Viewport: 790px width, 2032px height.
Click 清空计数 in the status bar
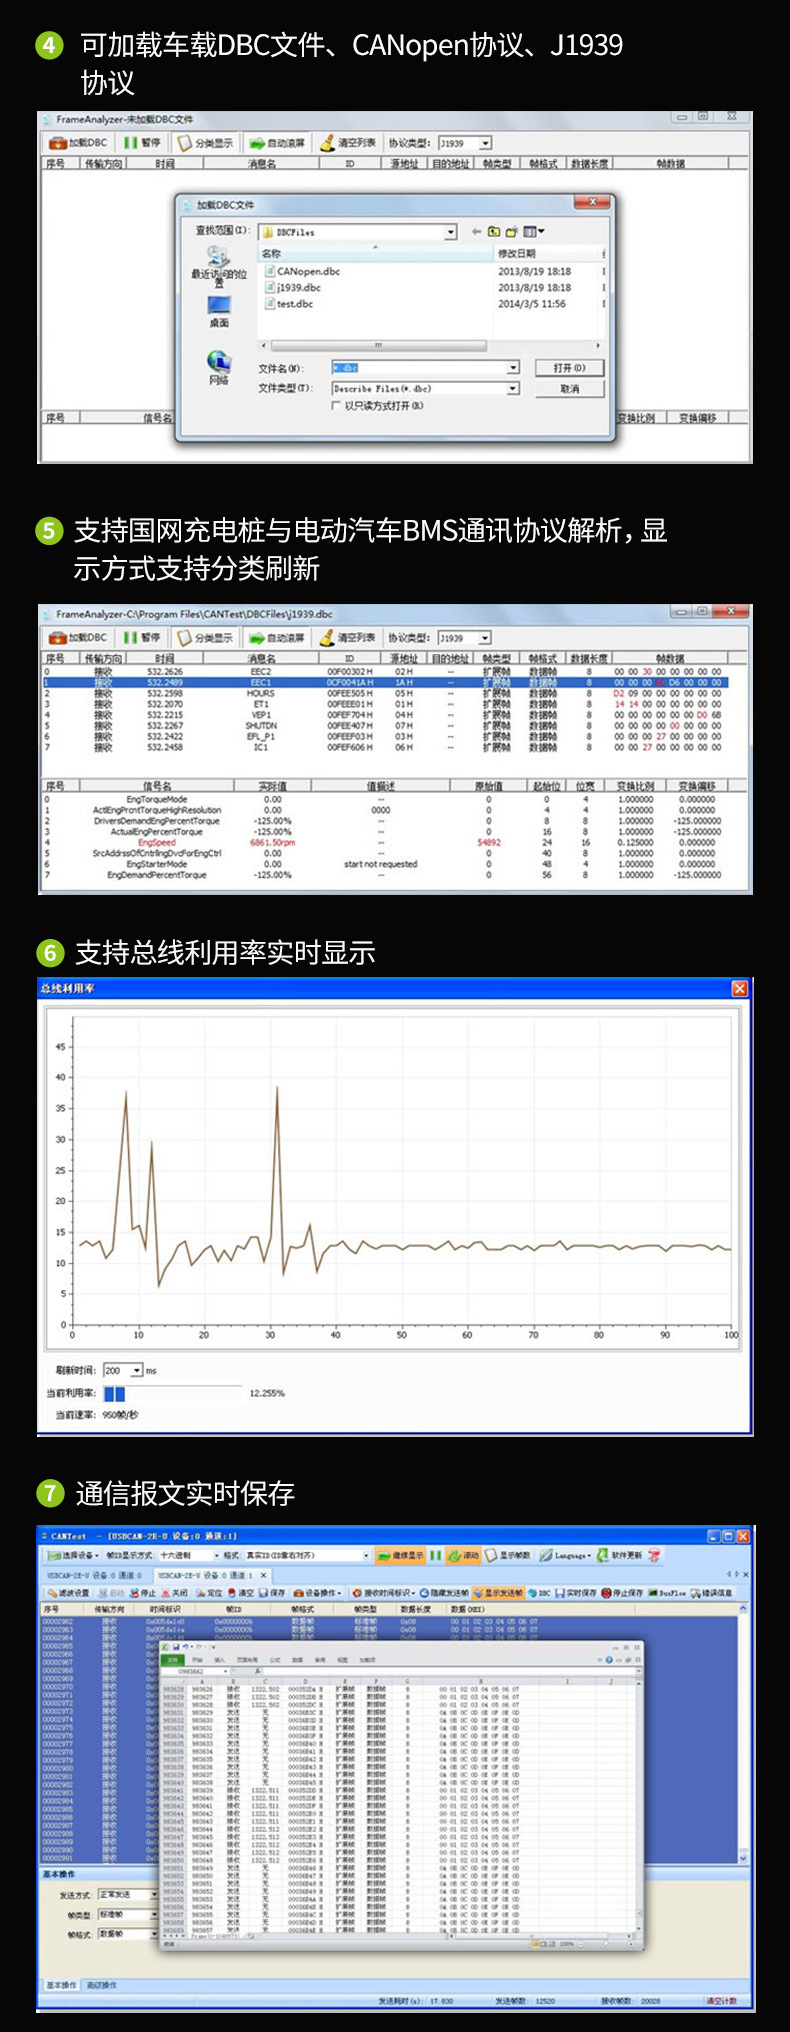[x=721, y=2001]
